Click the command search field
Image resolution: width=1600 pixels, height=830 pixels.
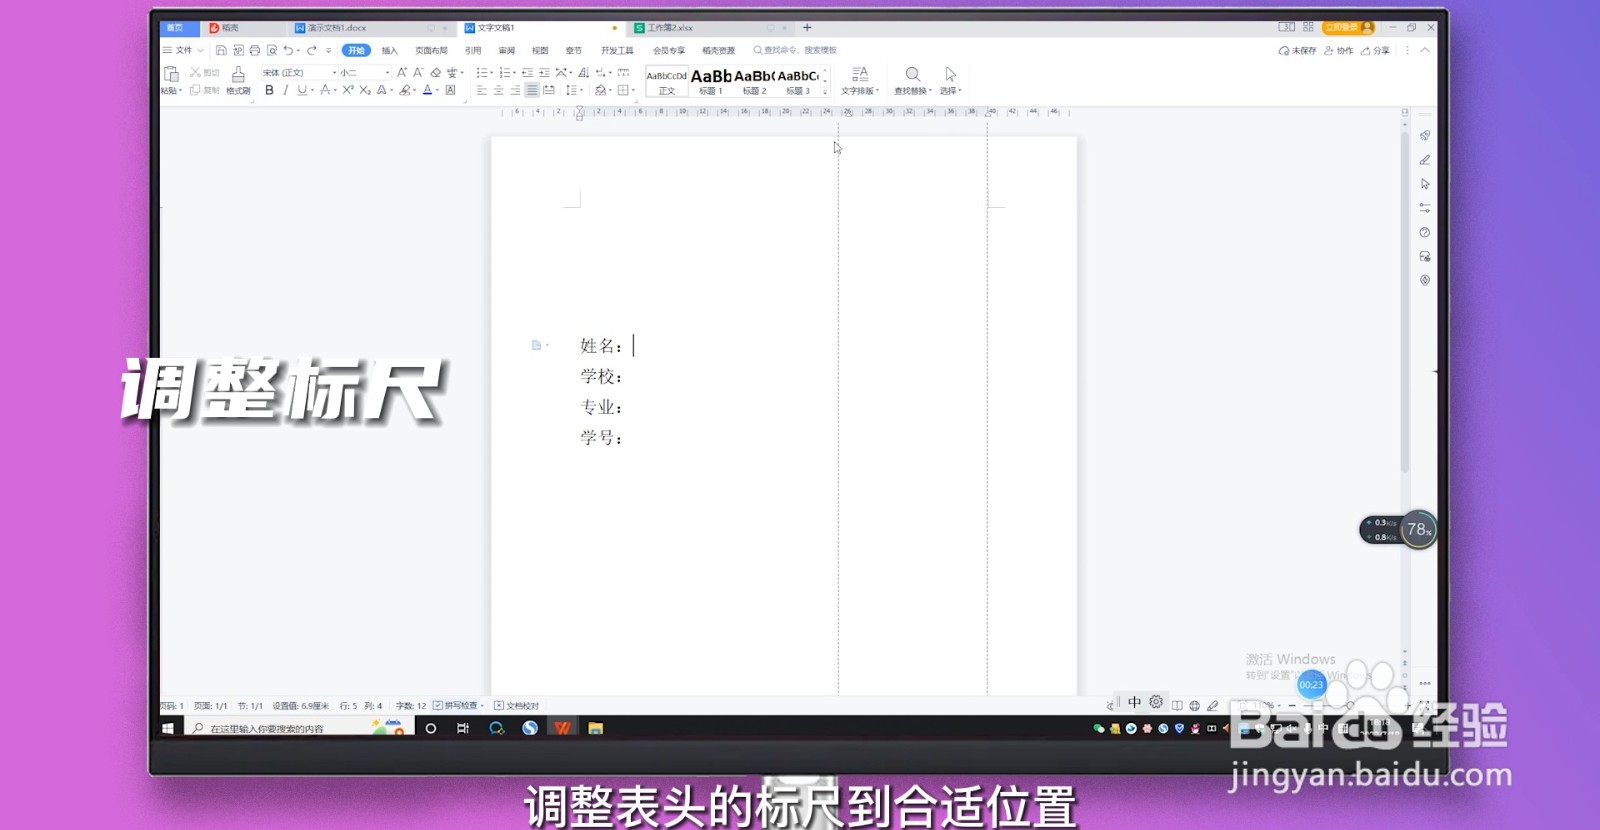tap(796, 50)
